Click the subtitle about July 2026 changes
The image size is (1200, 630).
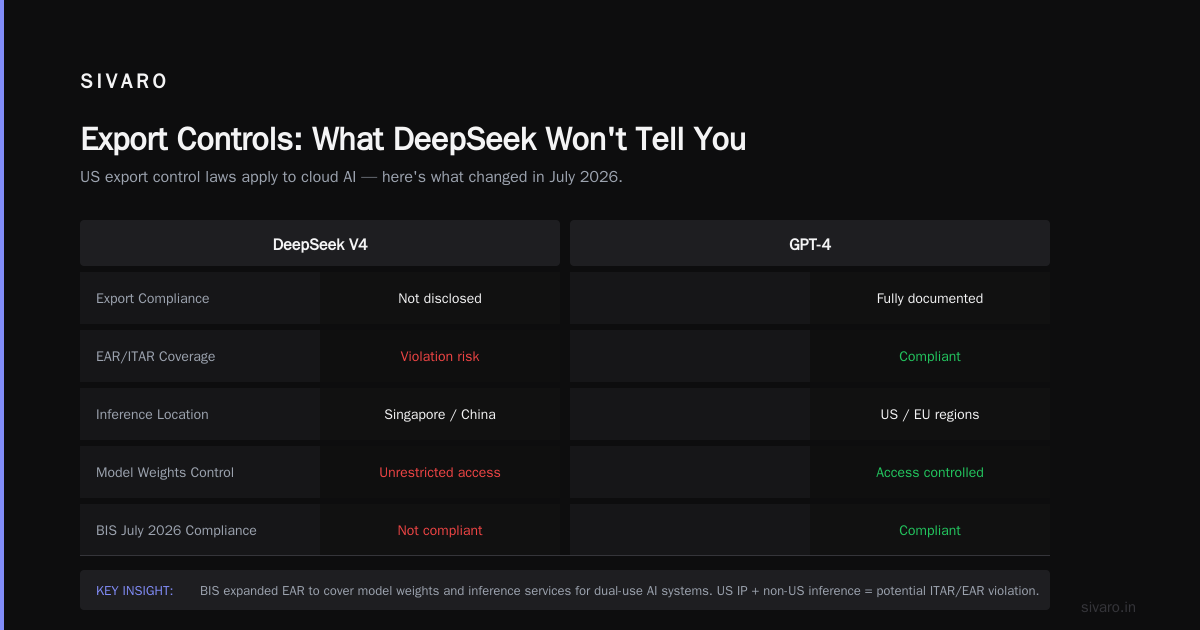[x=351, y=177]
